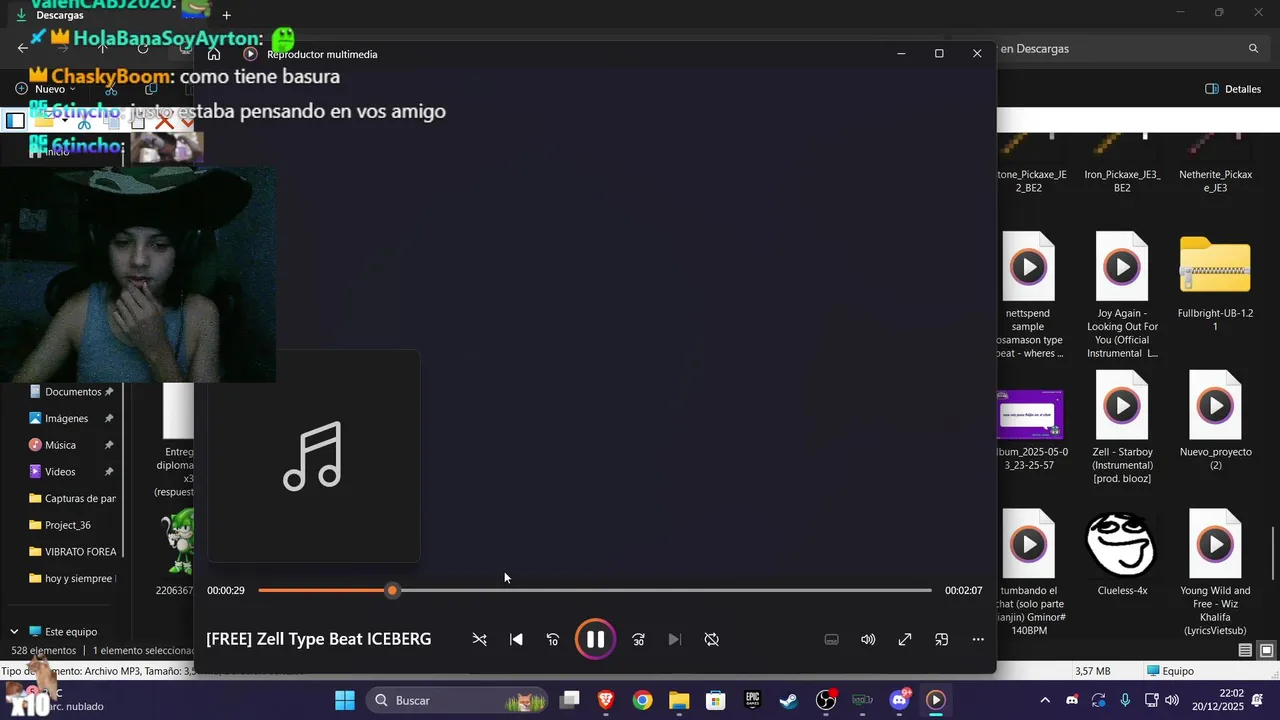Select the tumbando el chat audio file
The height and width of the screenshot is (720, 1280).
click(x=1029, y=572)
